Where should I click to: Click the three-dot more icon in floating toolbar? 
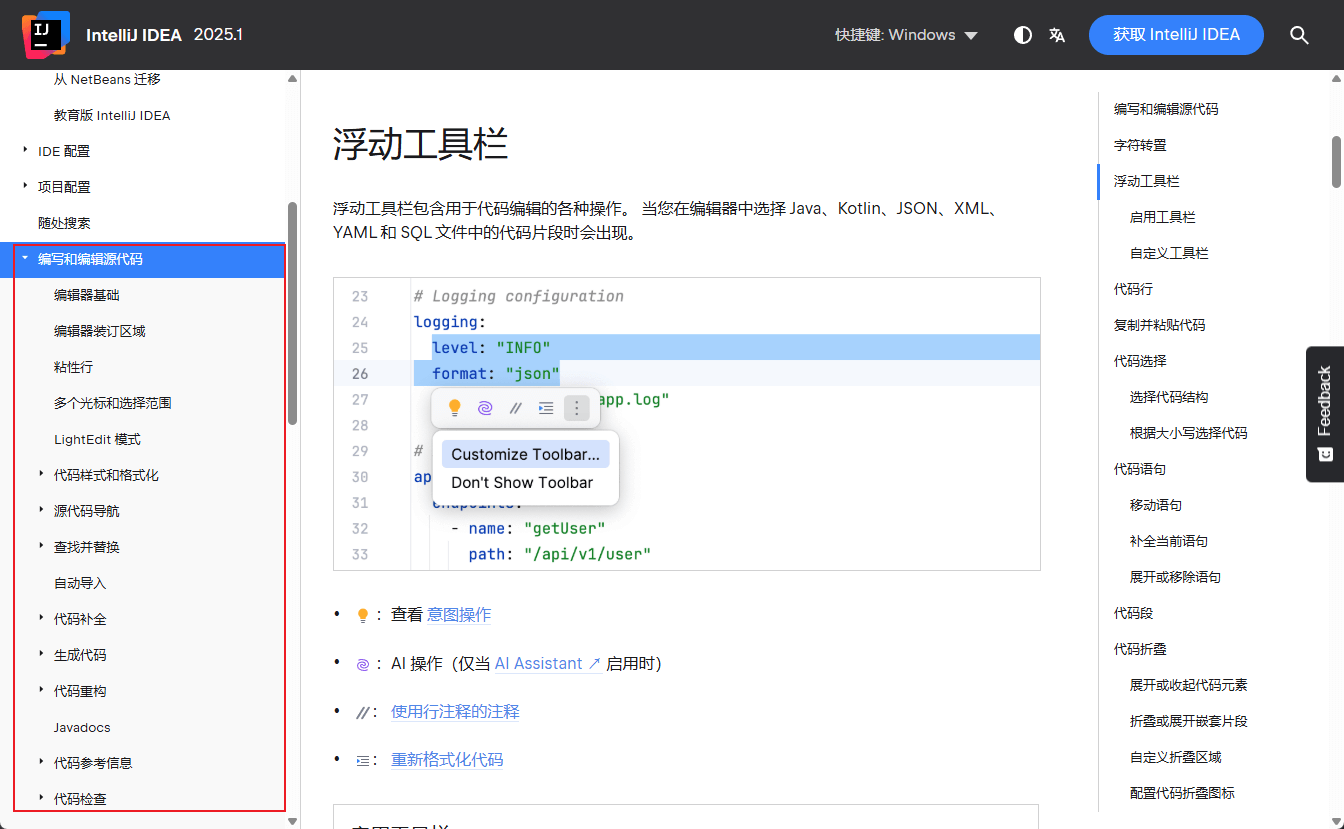pyautogui.click(x=576, y=408)
